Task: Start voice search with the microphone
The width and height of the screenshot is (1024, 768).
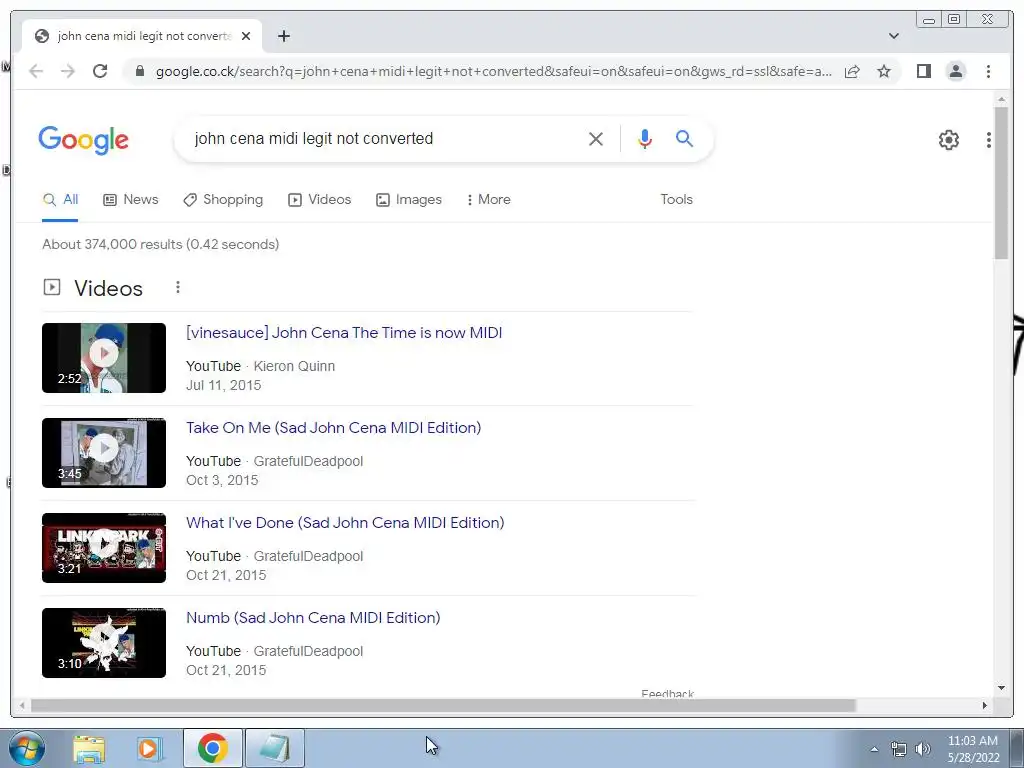Action: click(645, 138)
